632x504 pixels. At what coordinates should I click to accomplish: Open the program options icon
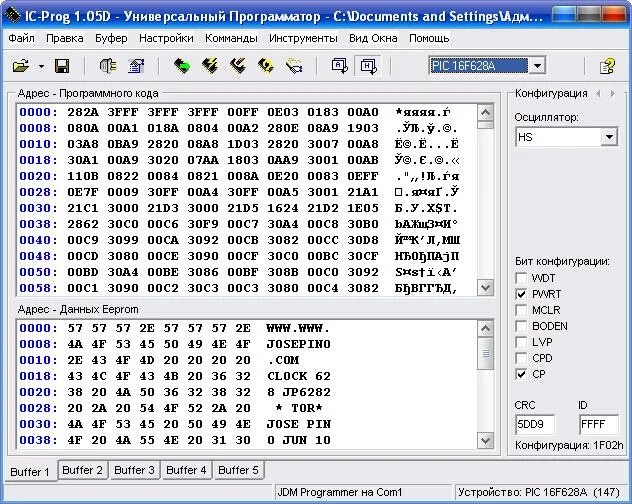(x=136, y=66)
